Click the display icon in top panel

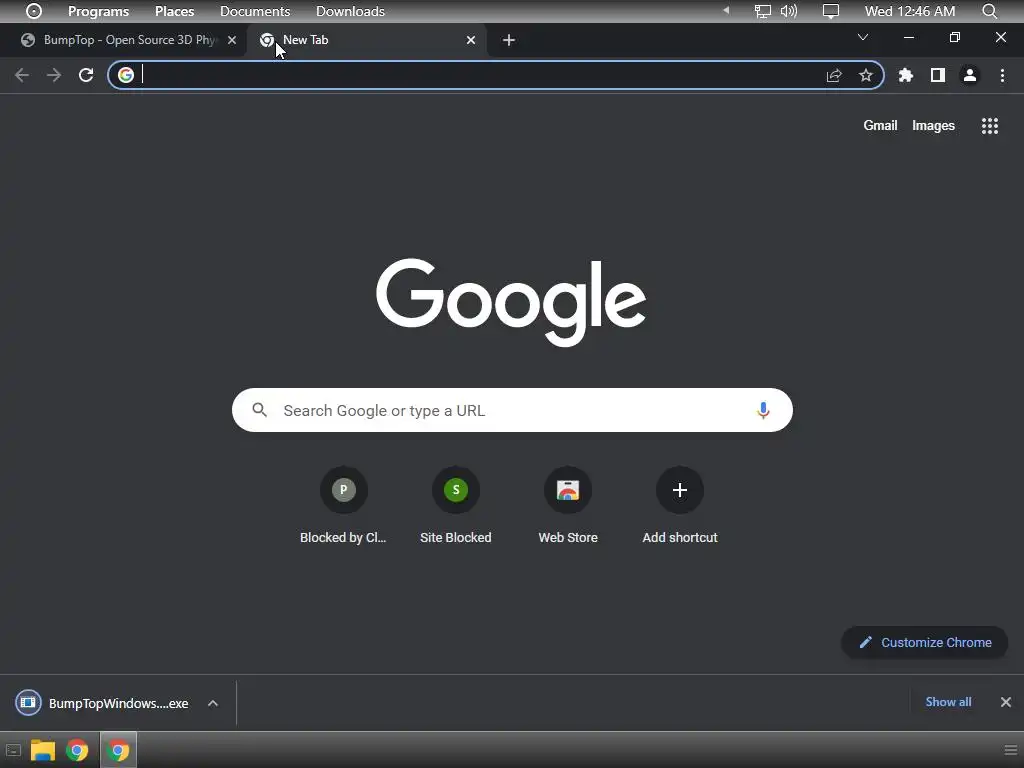(x=831, y=11)
